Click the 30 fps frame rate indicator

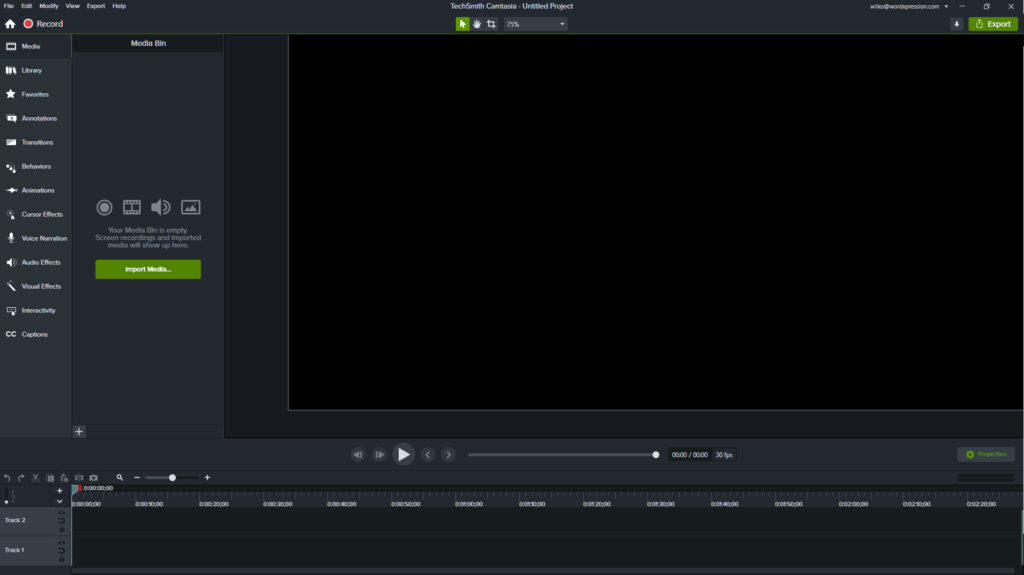pos(724,455)
